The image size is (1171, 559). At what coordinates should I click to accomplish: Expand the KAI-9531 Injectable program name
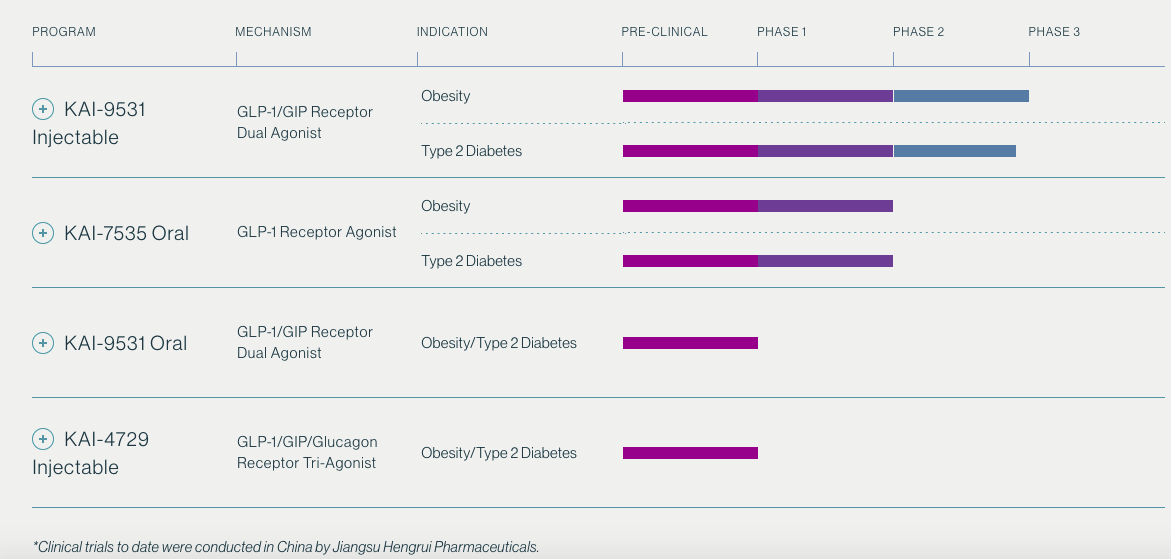[x=90, y=123]
